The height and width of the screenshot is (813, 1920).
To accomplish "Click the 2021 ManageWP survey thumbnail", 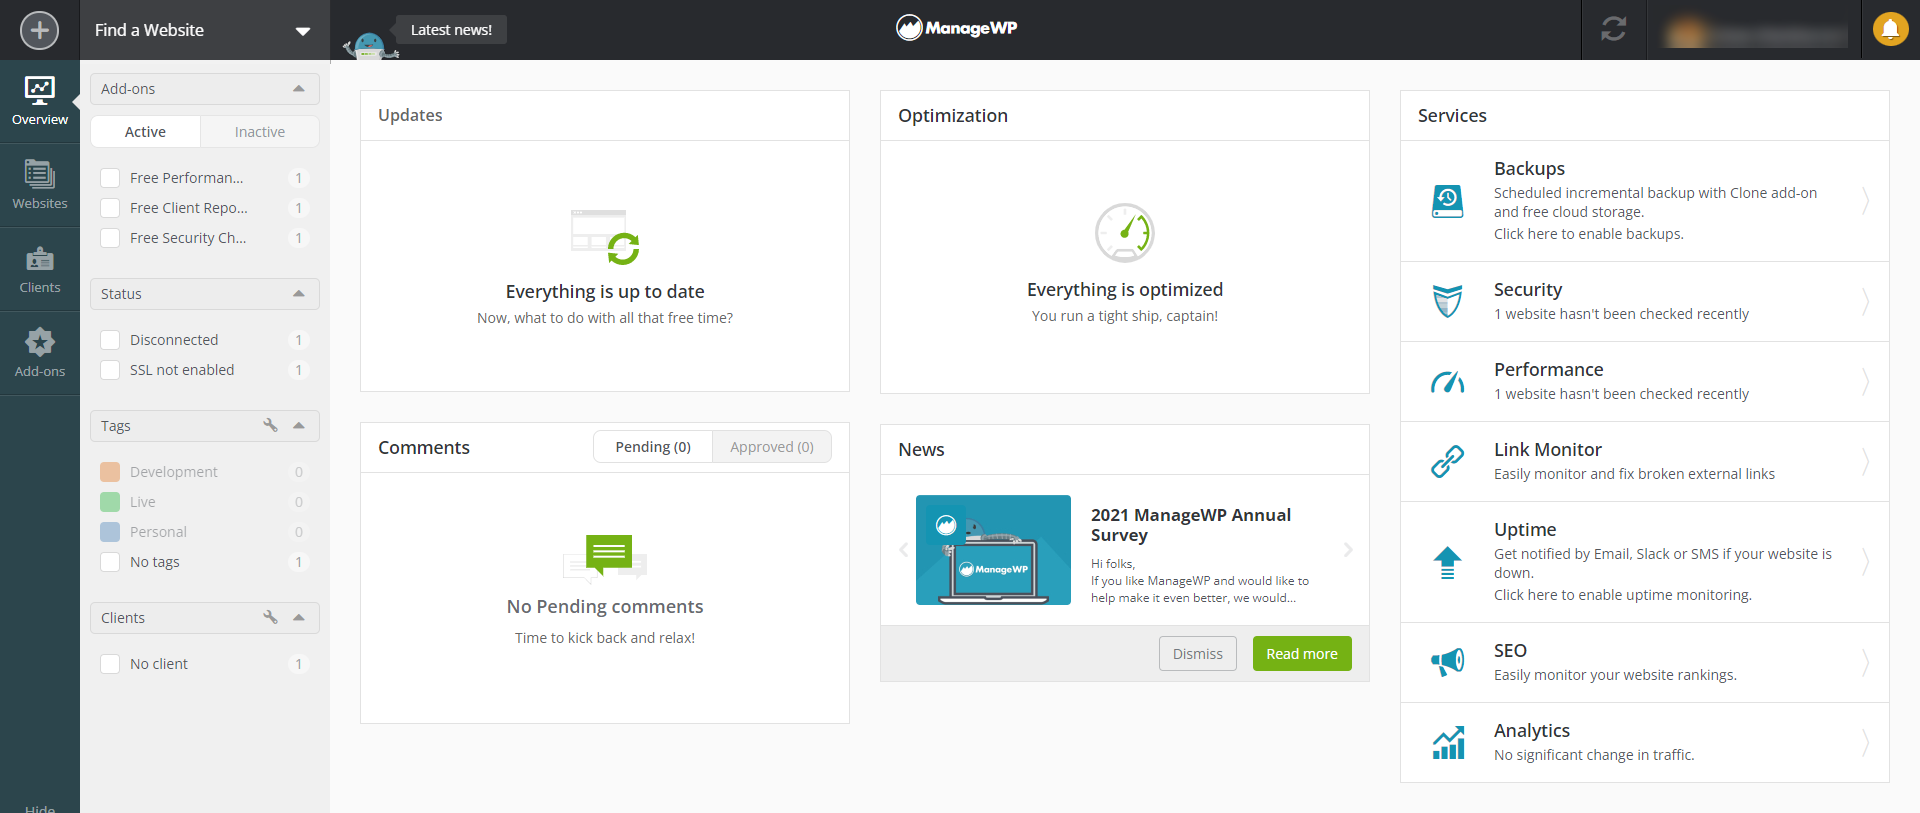I will click(x=993, y=550).
